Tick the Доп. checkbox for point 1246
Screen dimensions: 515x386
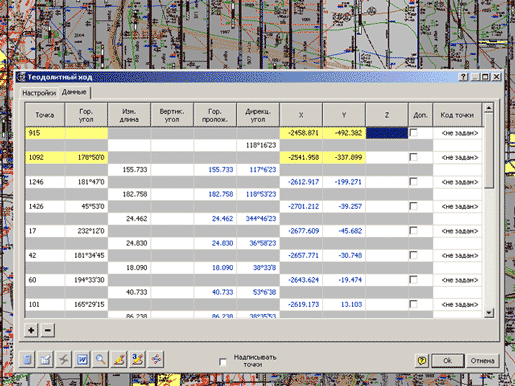(413, 182)
